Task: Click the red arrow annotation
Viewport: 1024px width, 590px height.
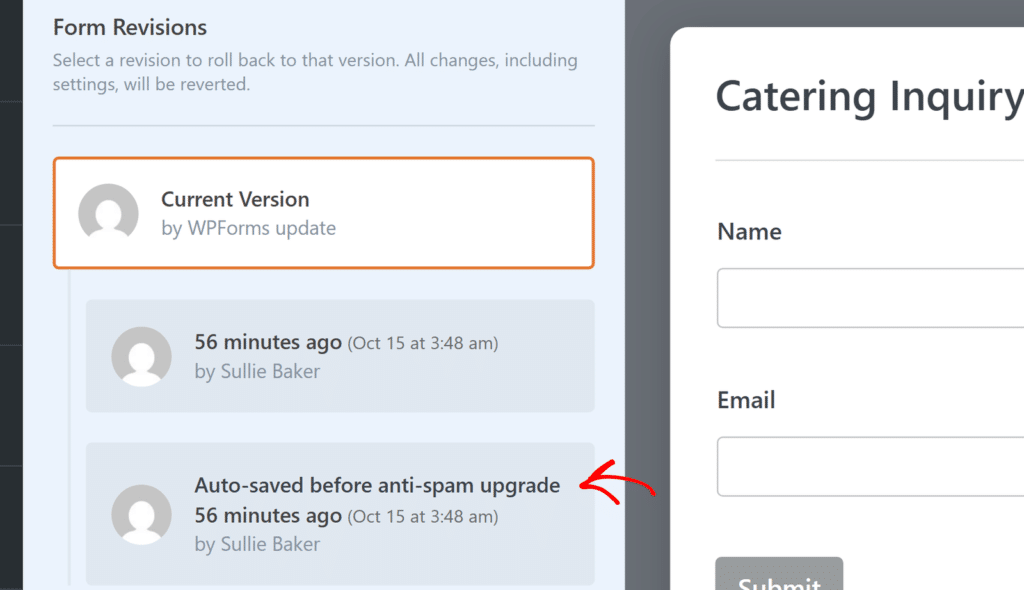Action: tap(617, 482)
